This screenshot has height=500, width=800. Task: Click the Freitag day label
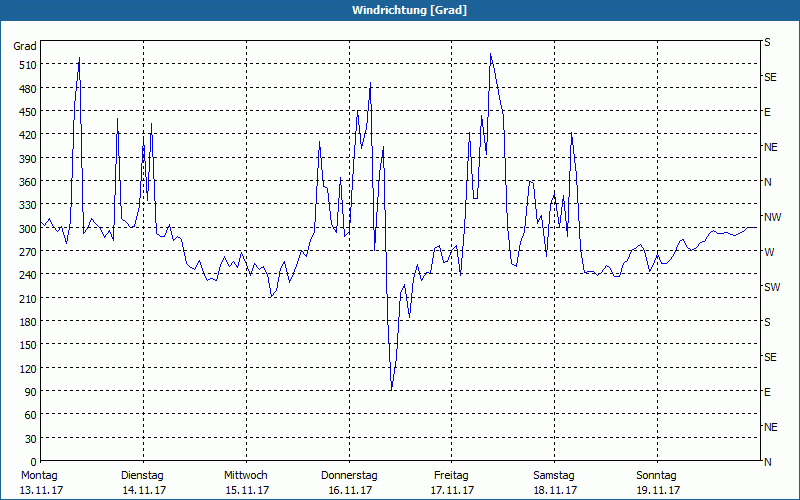click(452, 476)
